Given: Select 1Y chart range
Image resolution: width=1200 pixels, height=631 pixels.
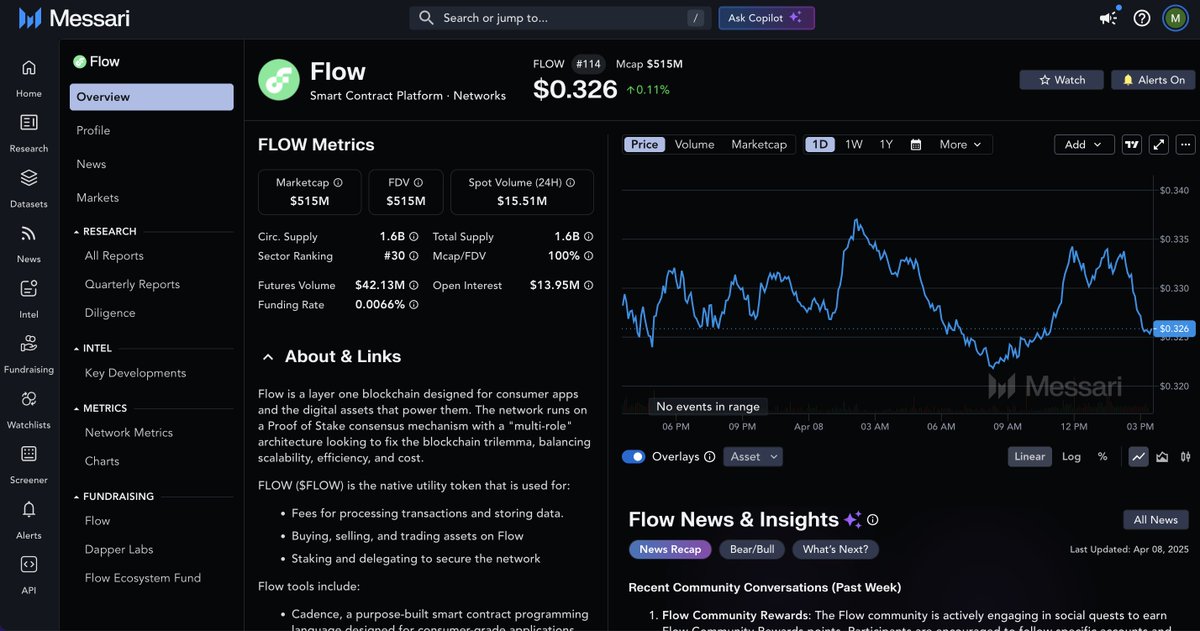Looking at the screenshot, I should (886, 145).
